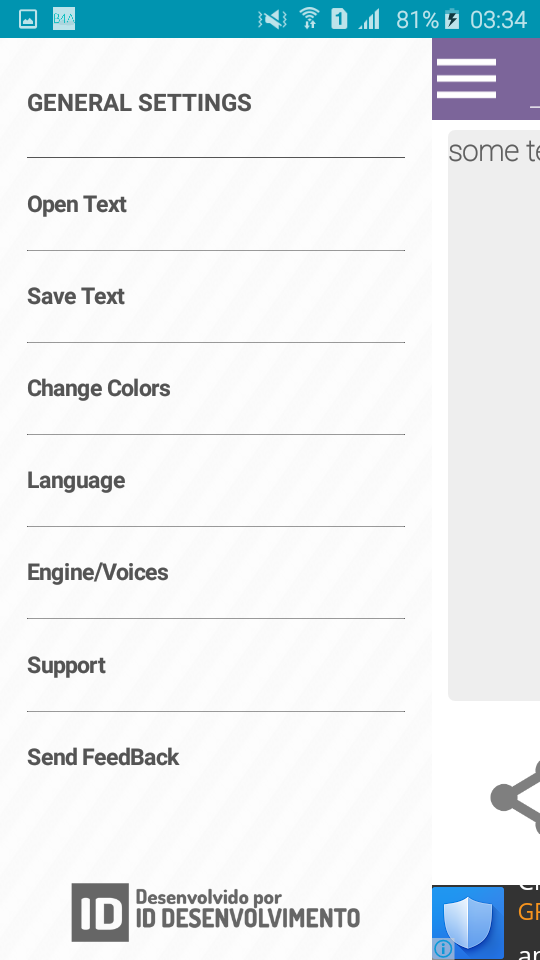540x960 pixels.
Task: Select Send FeedBack
Action: pyautogui.click(x=216, y=757)
